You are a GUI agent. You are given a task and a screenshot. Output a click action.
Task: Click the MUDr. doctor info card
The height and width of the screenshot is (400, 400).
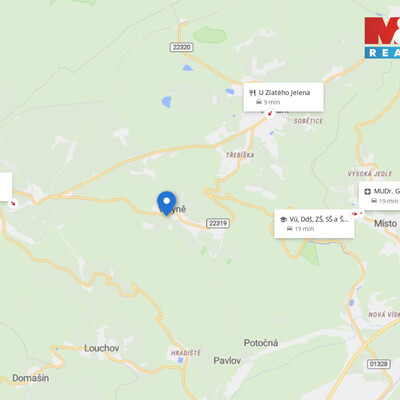(379, 196)
